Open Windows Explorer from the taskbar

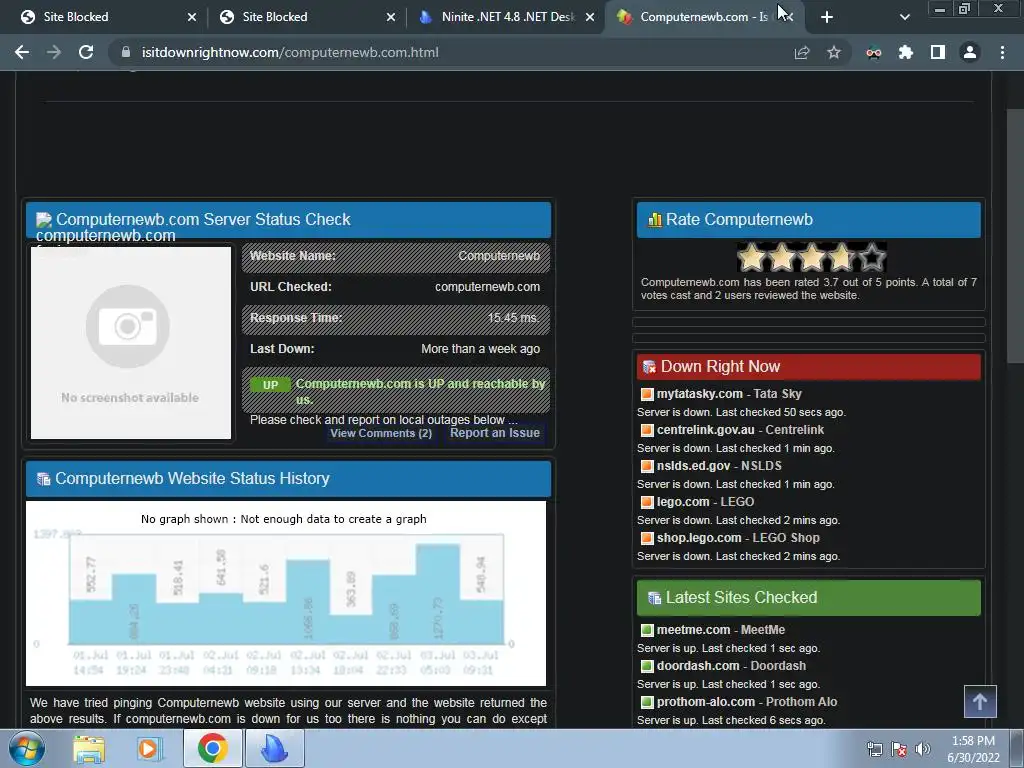89,748
